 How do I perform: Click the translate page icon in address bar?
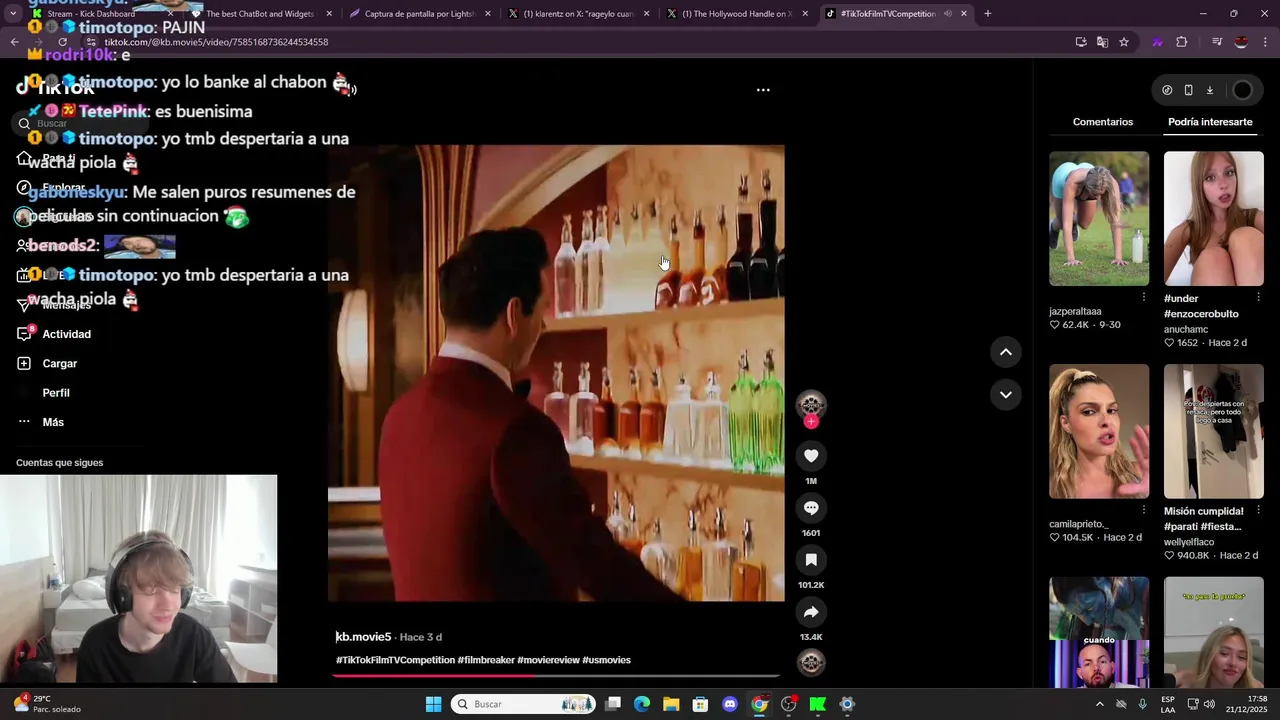coord(1102,42)
